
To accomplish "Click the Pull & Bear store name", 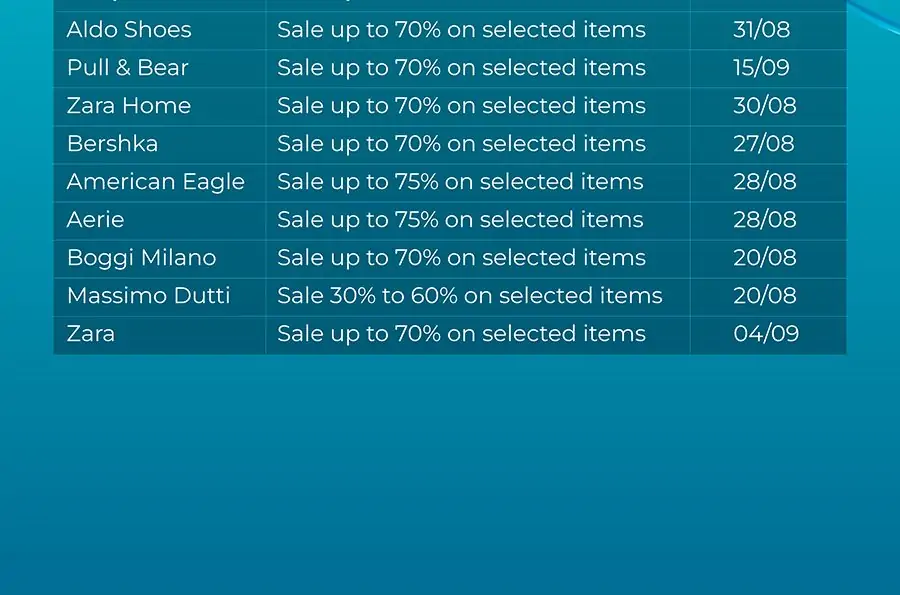I will pyautogui.click(x=127, y=68).
